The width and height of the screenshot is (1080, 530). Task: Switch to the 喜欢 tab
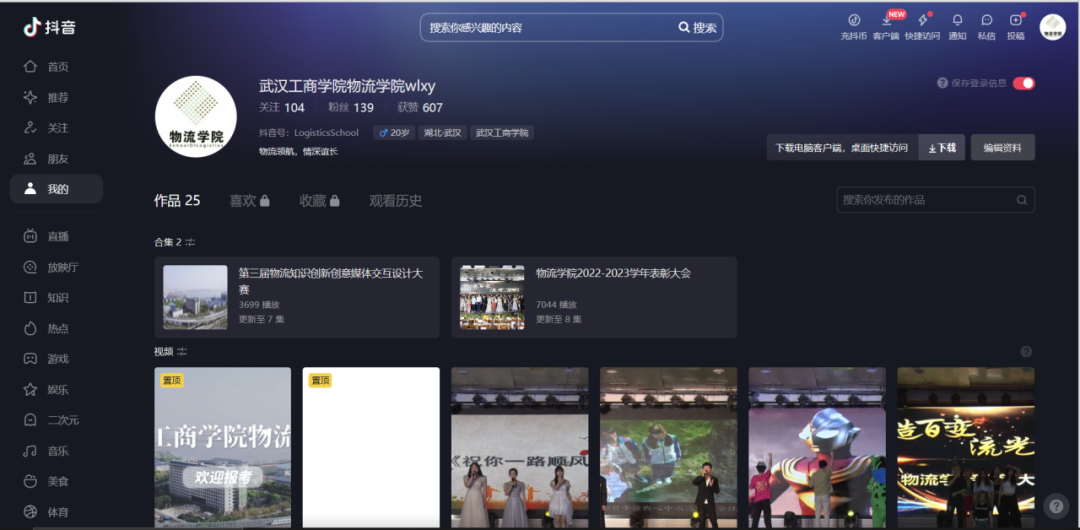(249, 201)
